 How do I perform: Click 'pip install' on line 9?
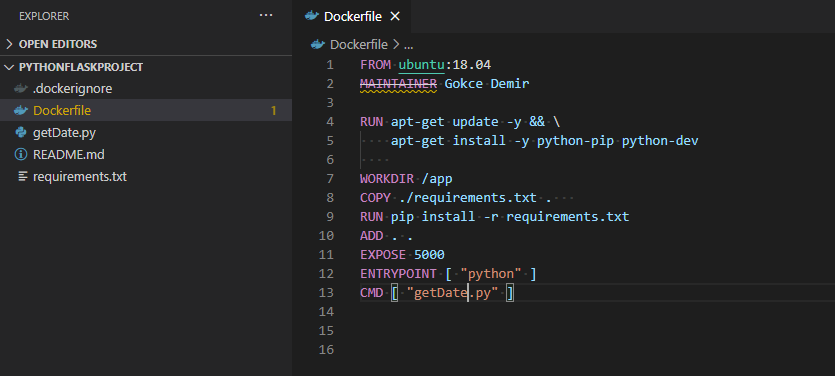(433, 217)
